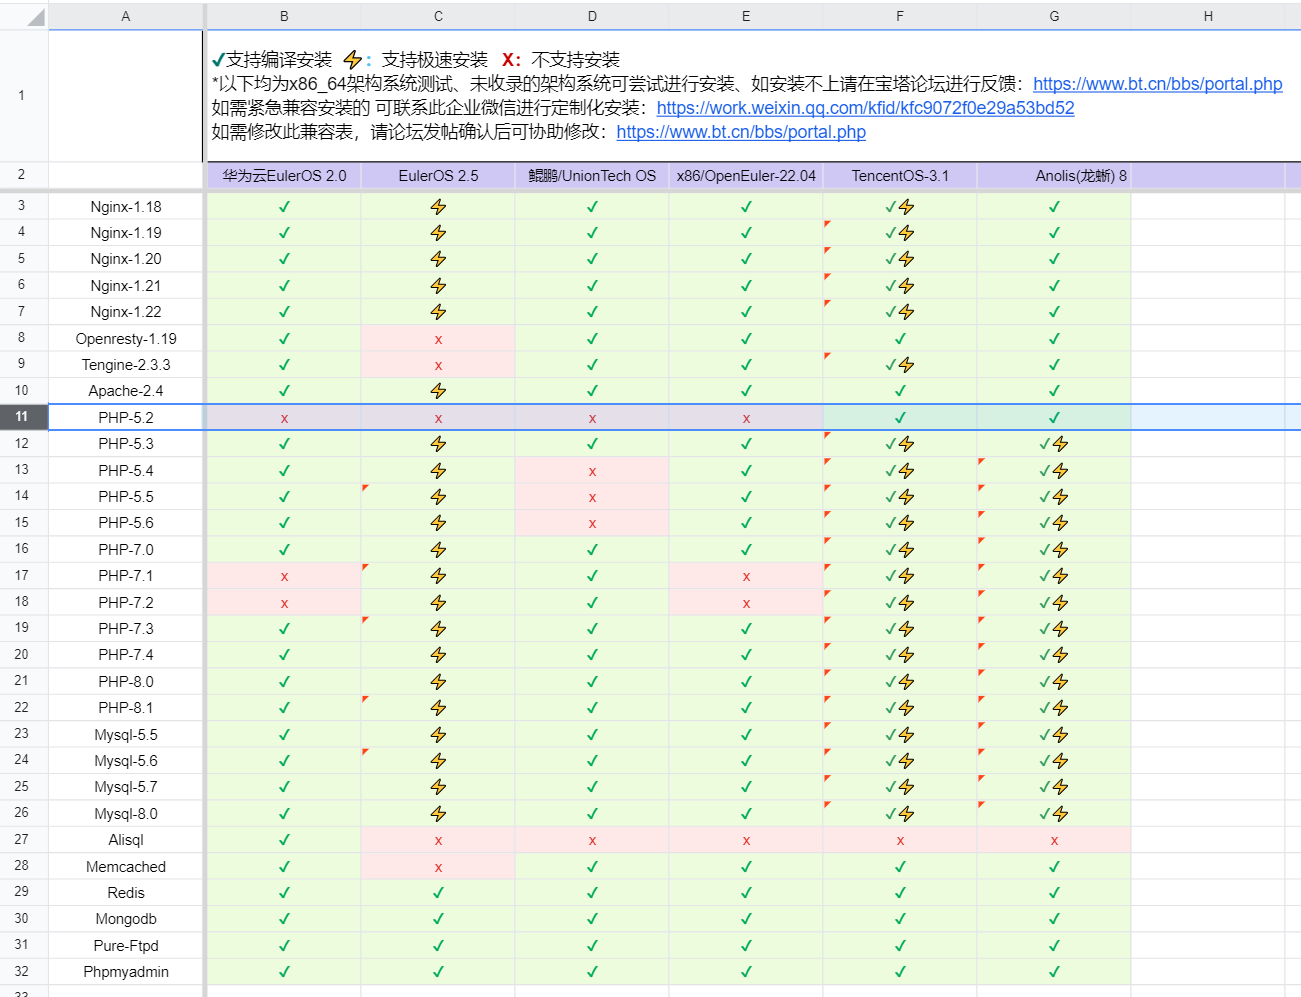1301x997 pixels.
Task: Click the Memcached cell
Action: 126,867
